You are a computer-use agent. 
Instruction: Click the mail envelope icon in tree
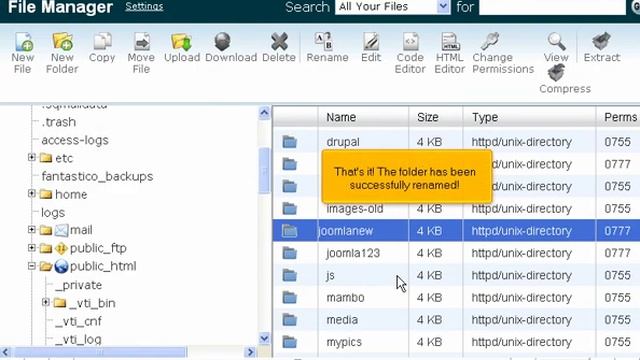tap(61, 230)
